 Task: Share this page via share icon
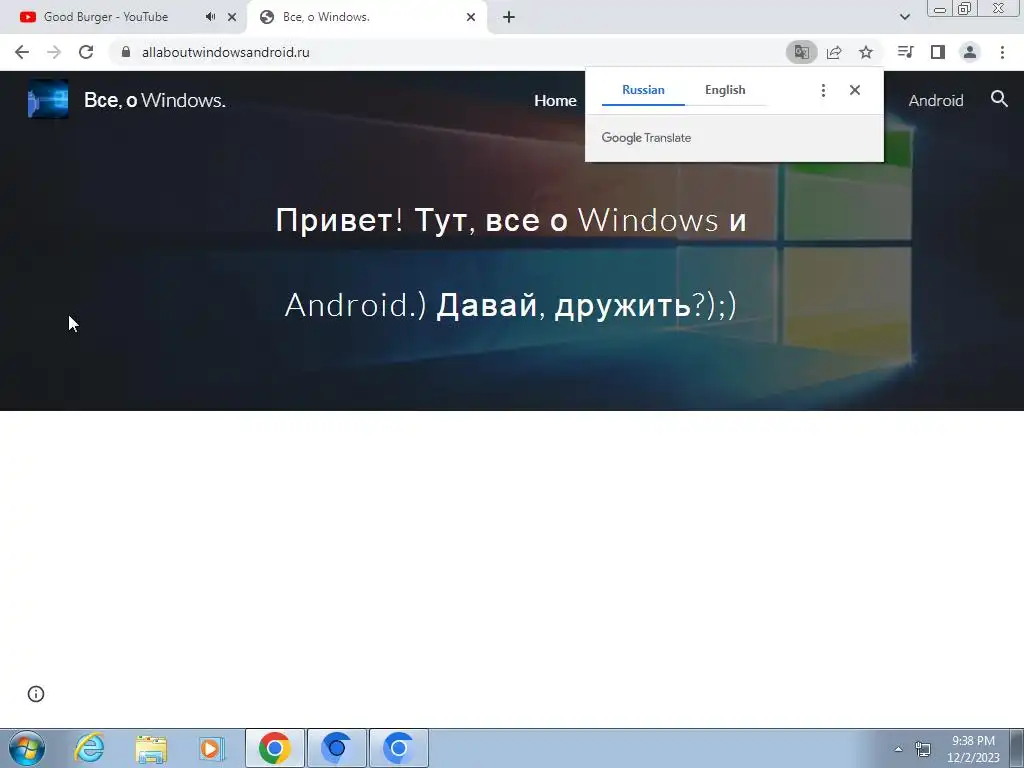point(834,52)
